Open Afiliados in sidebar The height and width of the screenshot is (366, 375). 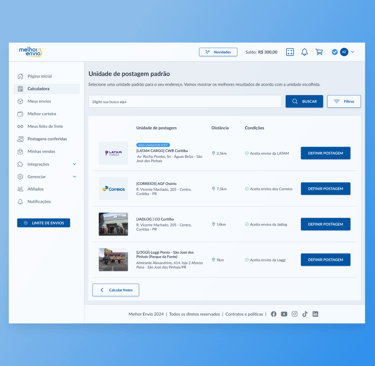[x=46, y=189]
